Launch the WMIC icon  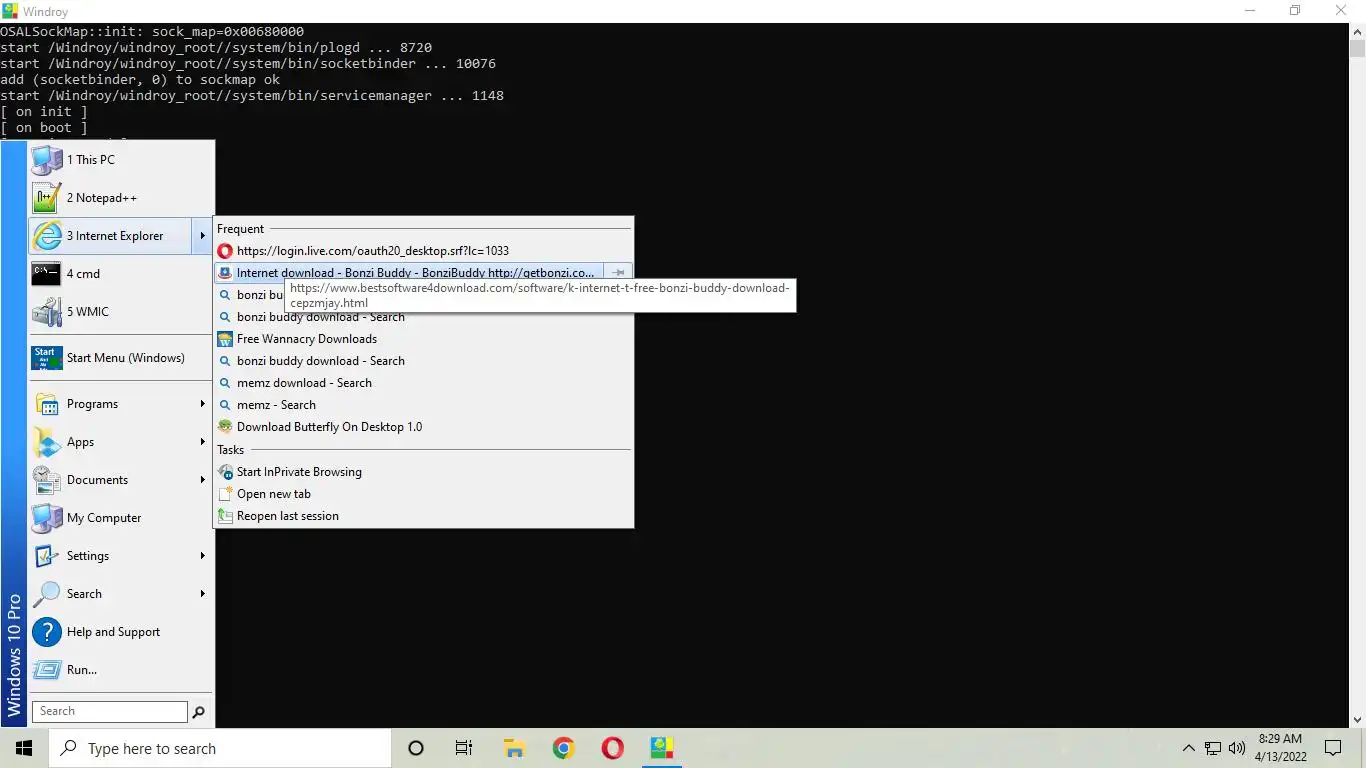click(x=46, y=312)
